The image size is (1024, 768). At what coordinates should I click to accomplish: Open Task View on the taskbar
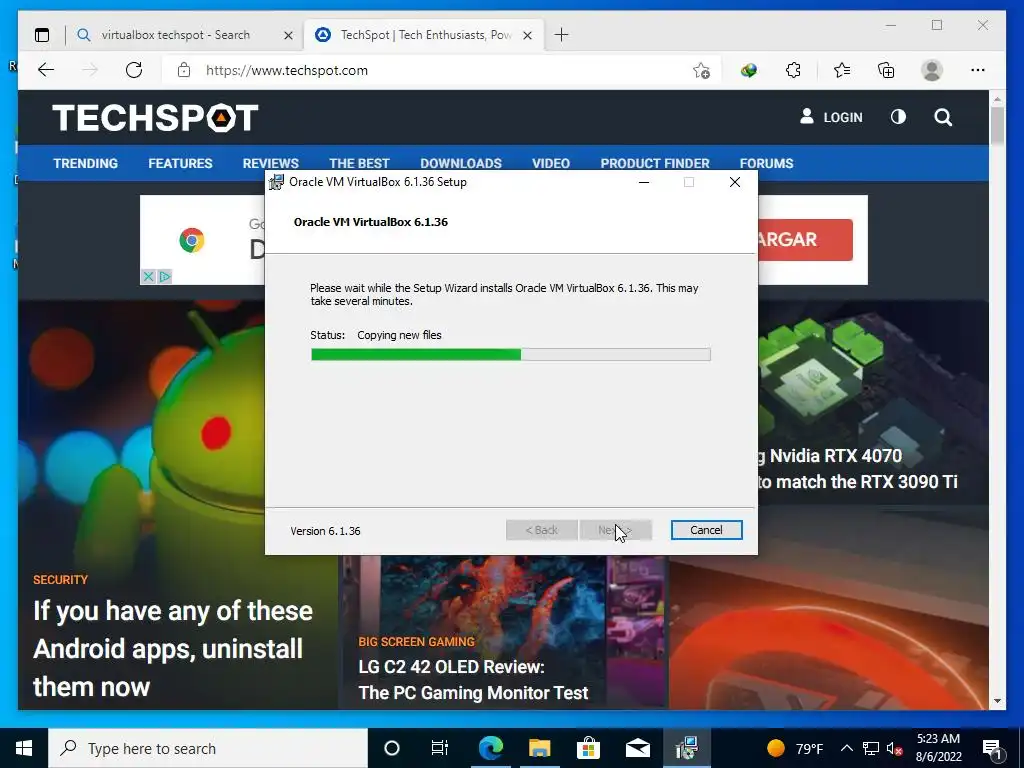[x=440, y=748]
